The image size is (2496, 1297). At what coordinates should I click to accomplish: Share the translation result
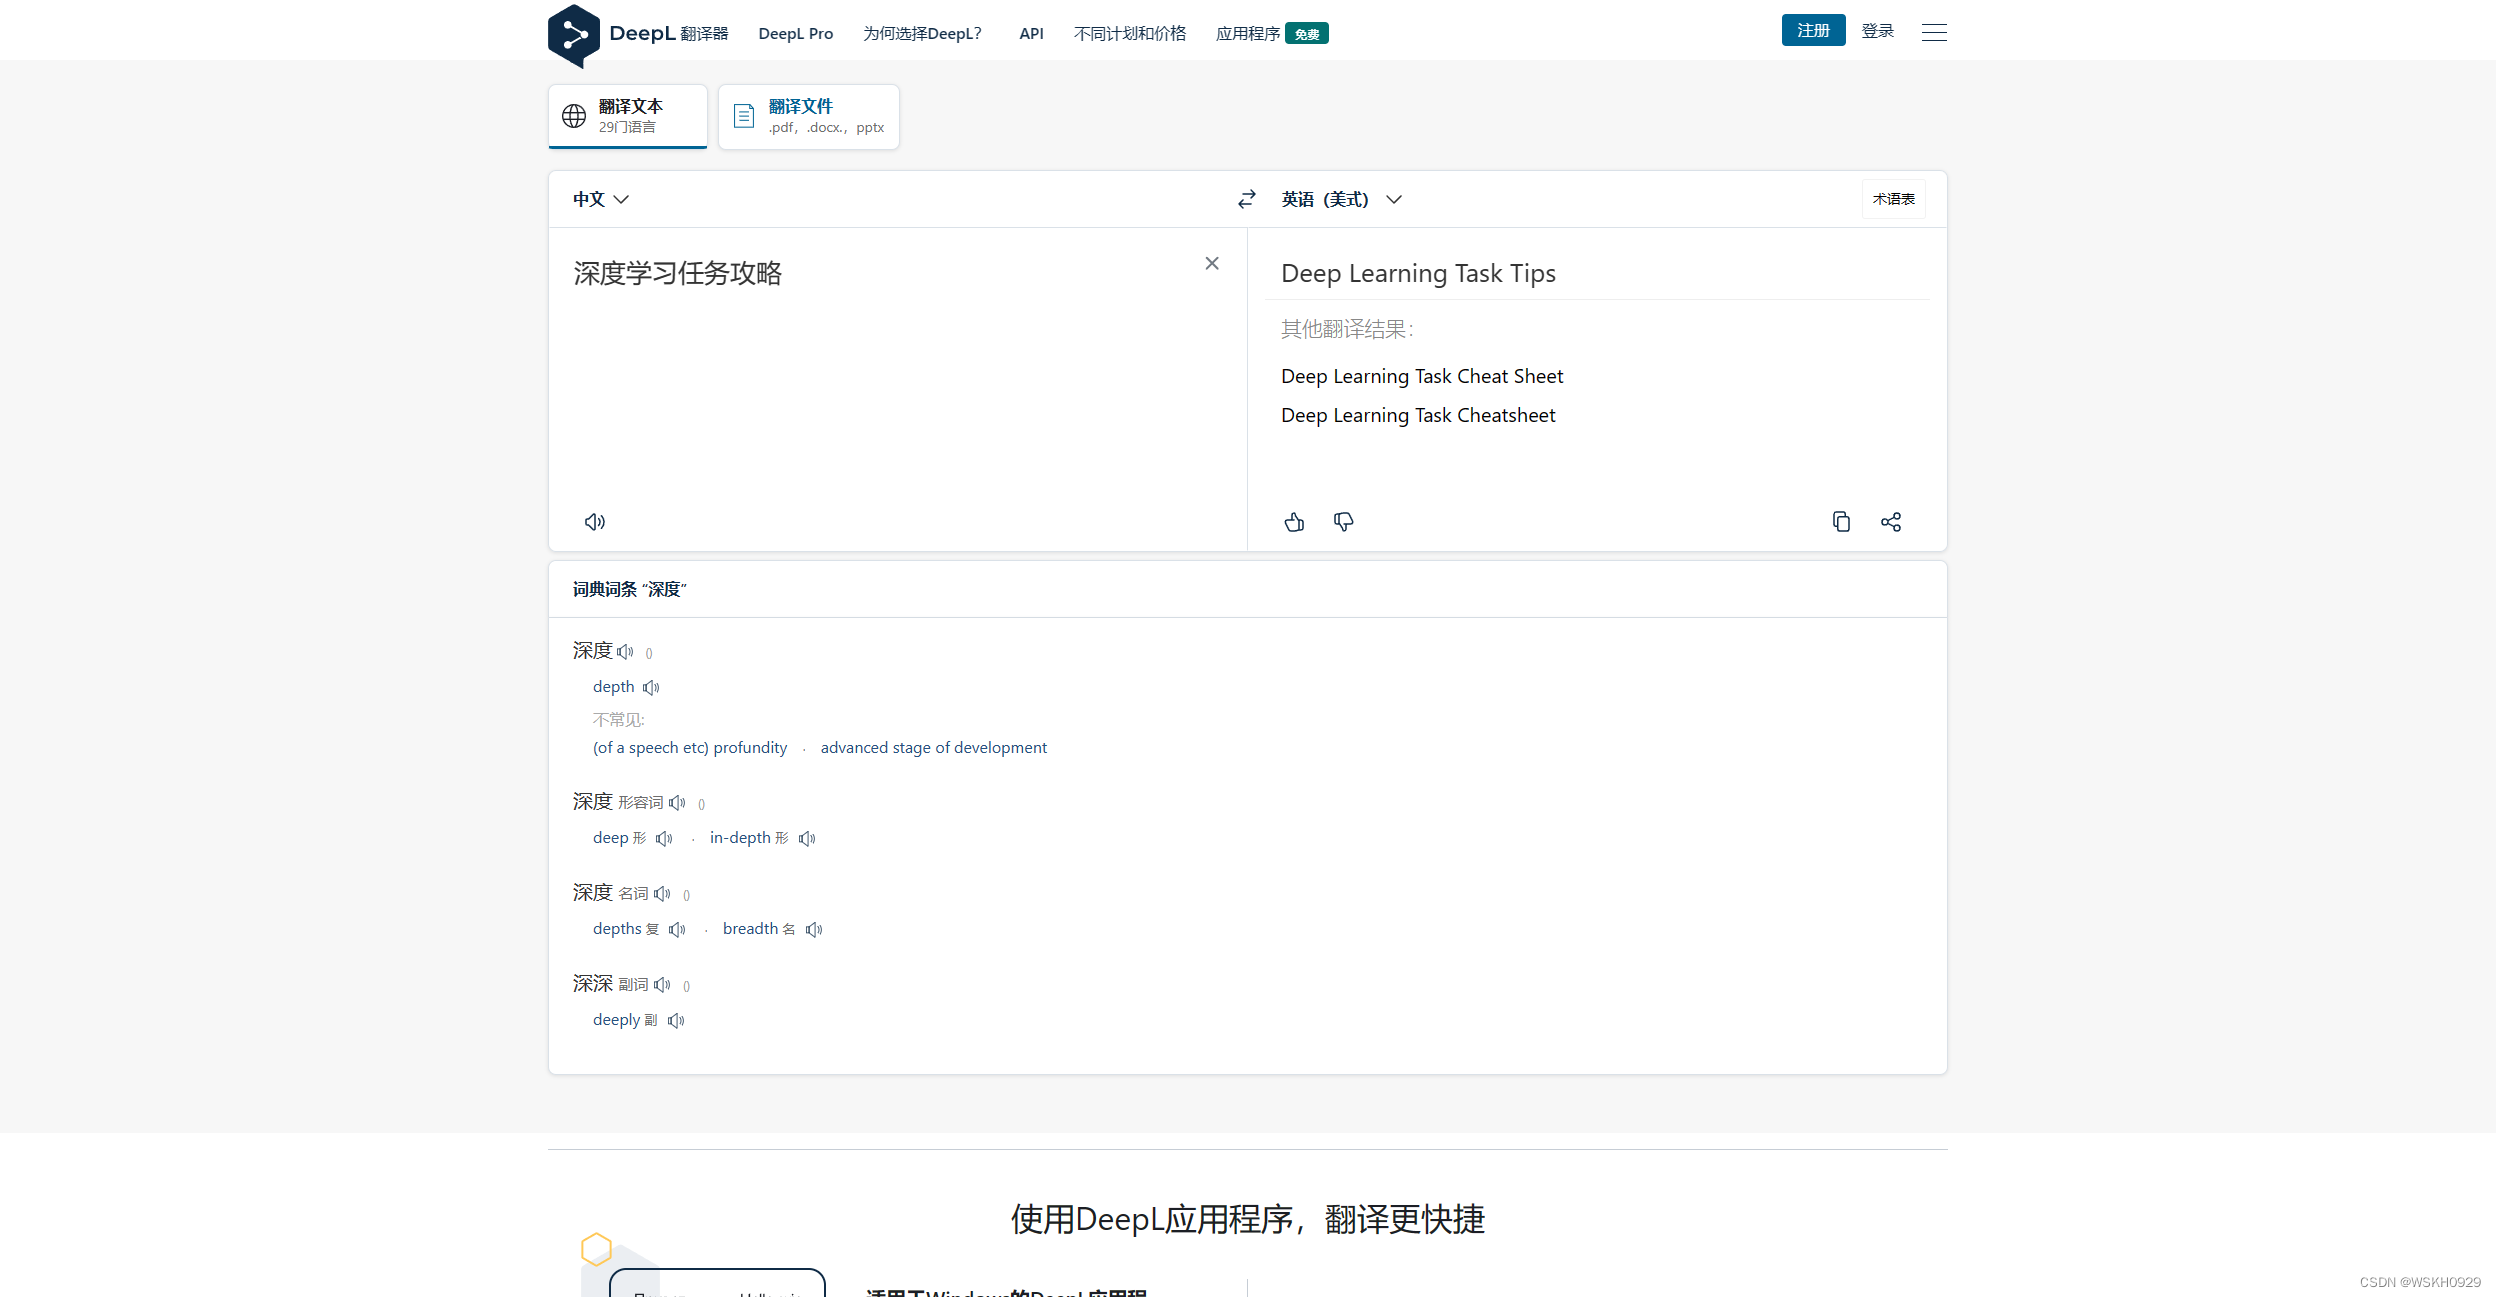1890,522
